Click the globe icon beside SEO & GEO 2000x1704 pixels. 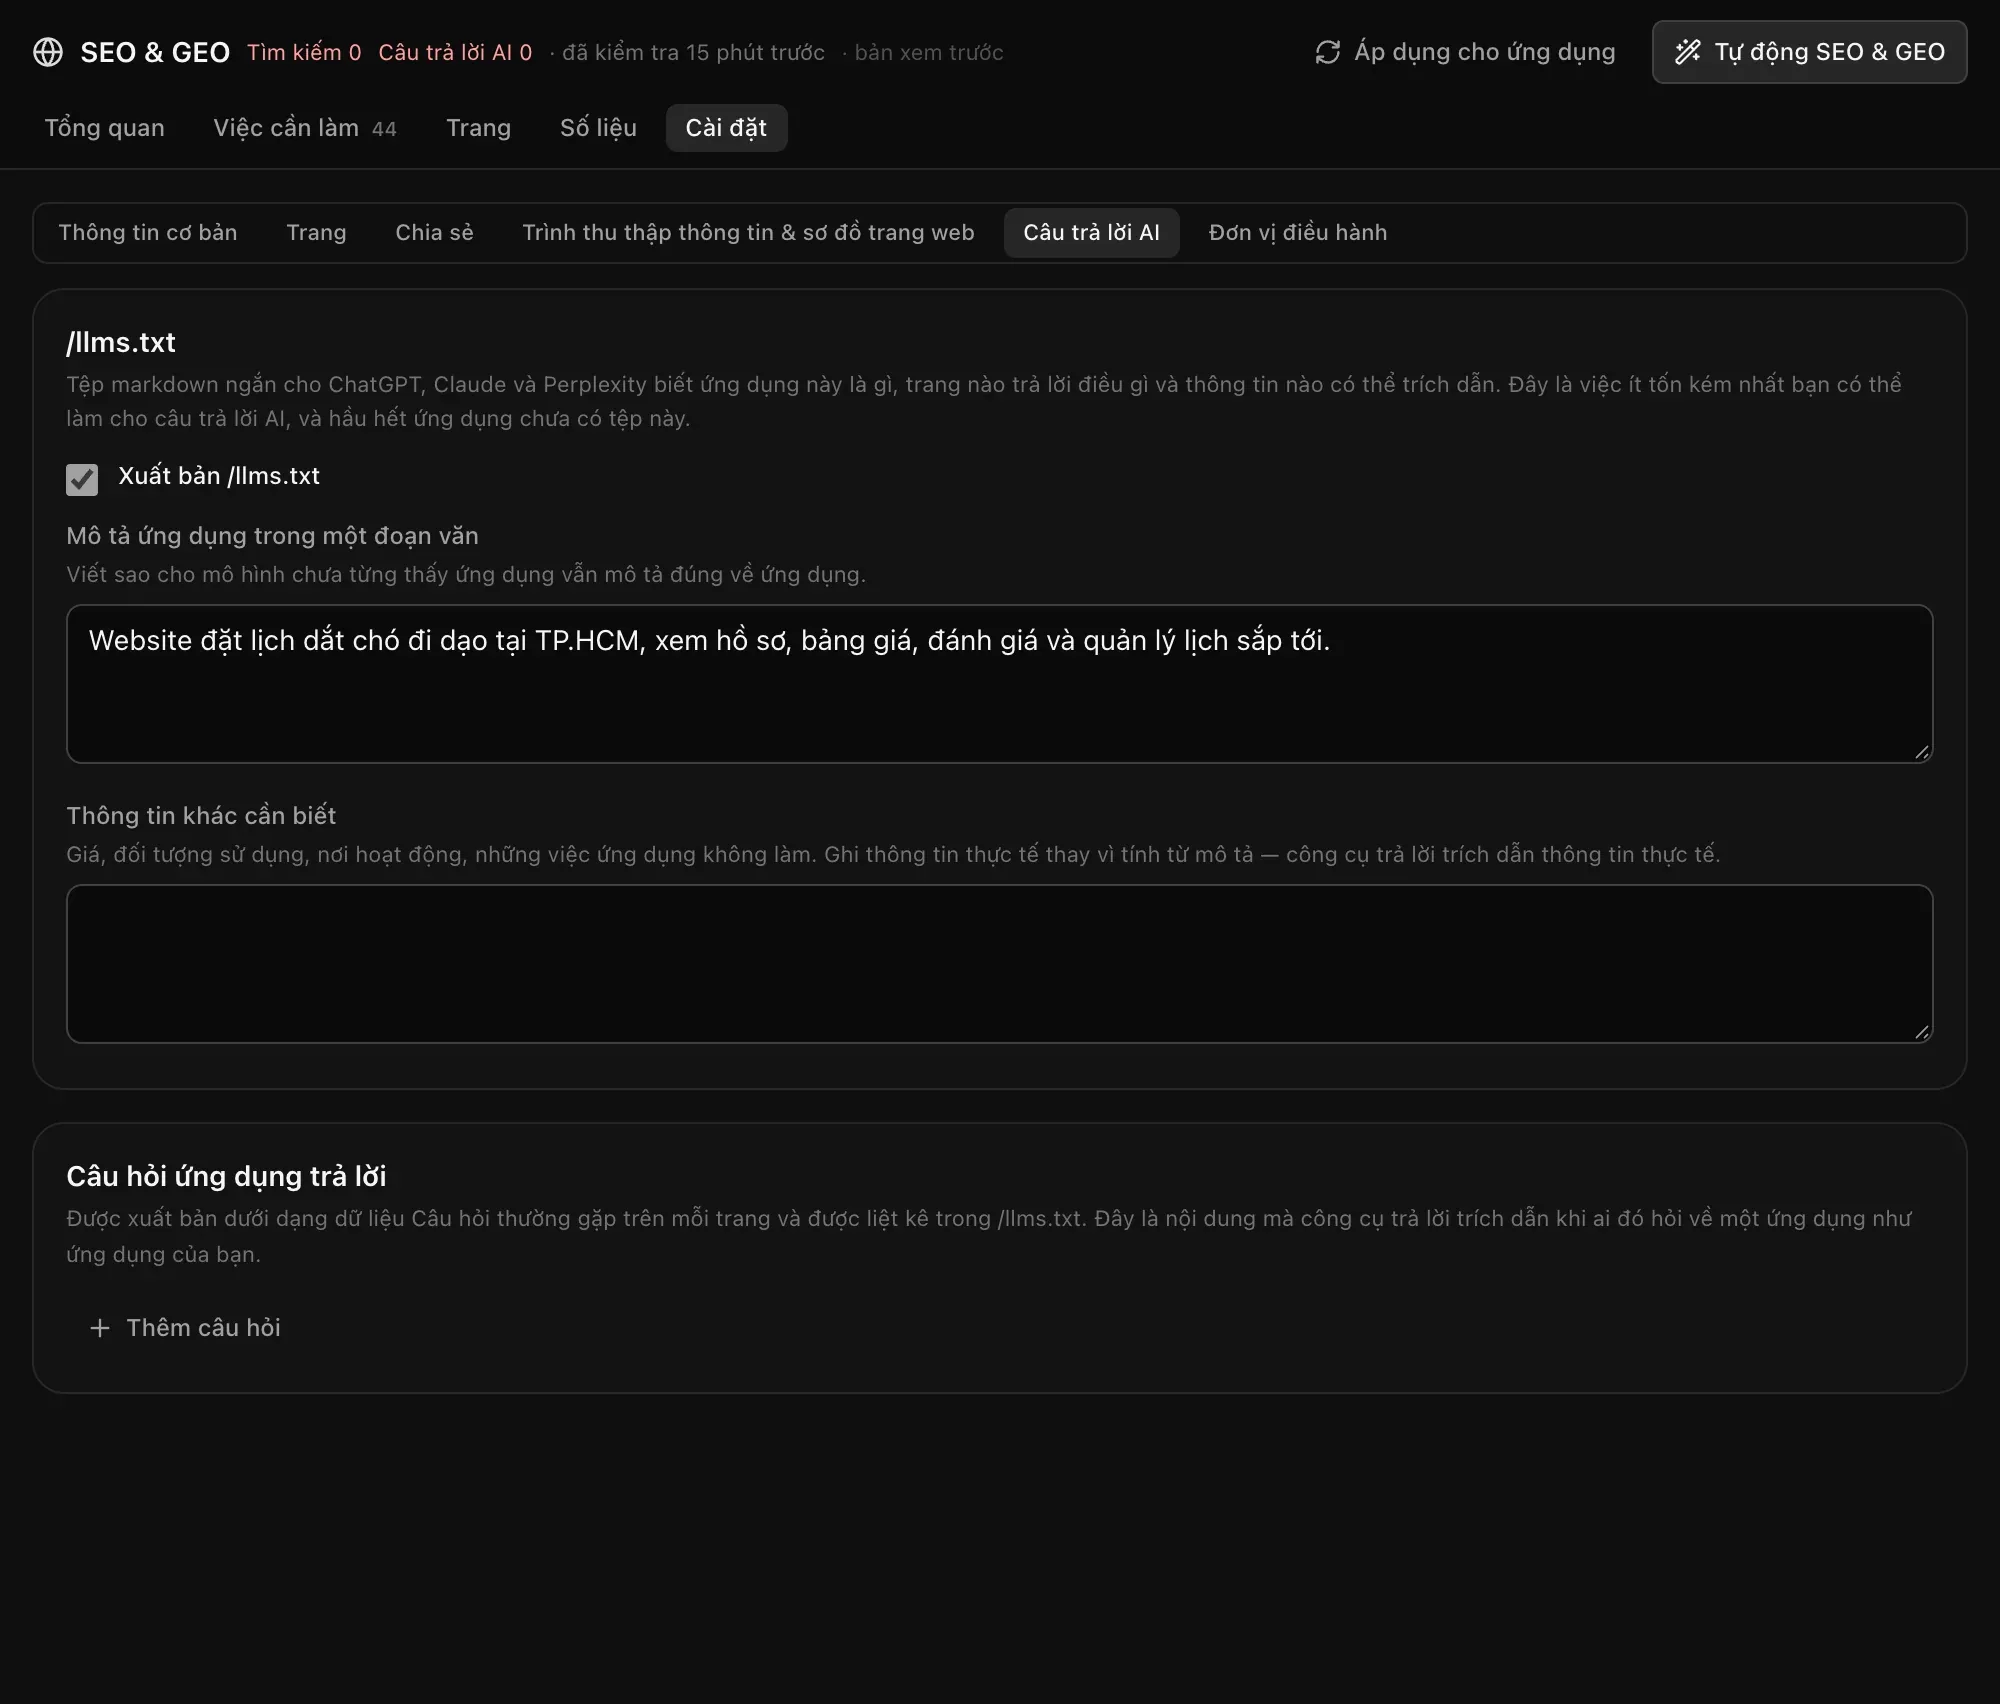point(48,52)
